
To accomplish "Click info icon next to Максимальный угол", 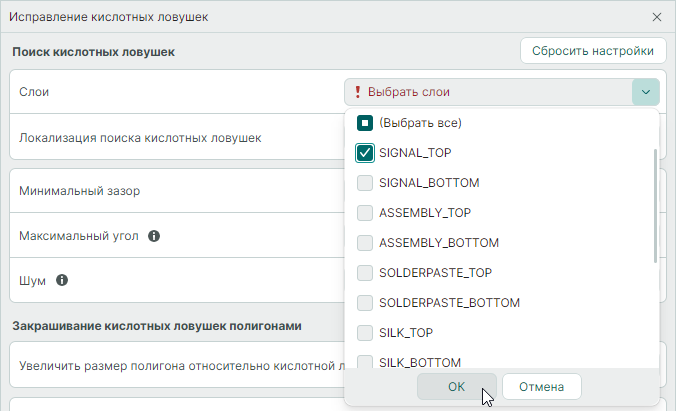I will pyautogui.click(x=154, y=237).
